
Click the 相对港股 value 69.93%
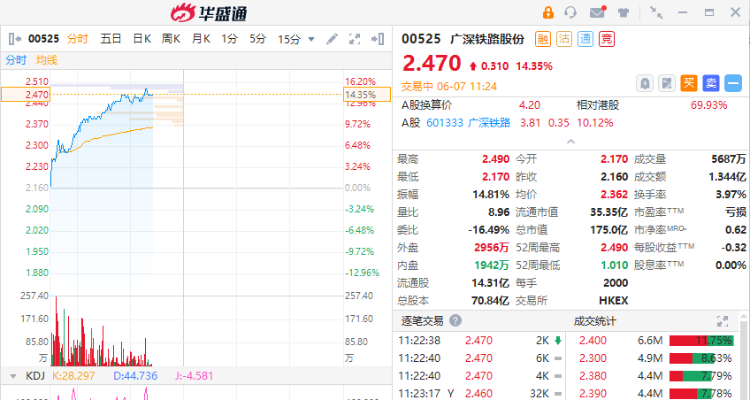(709, 105)
